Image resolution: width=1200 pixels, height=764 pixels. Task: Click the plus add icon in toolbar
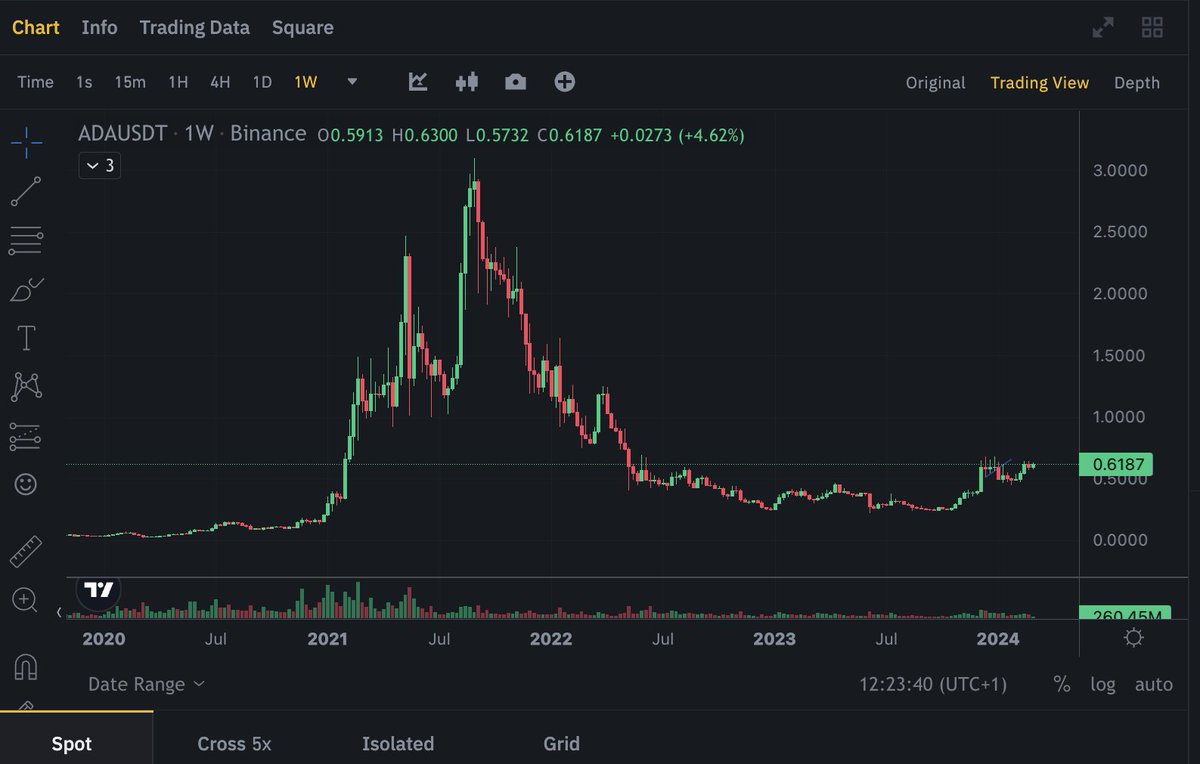click(x=564, y=82)
